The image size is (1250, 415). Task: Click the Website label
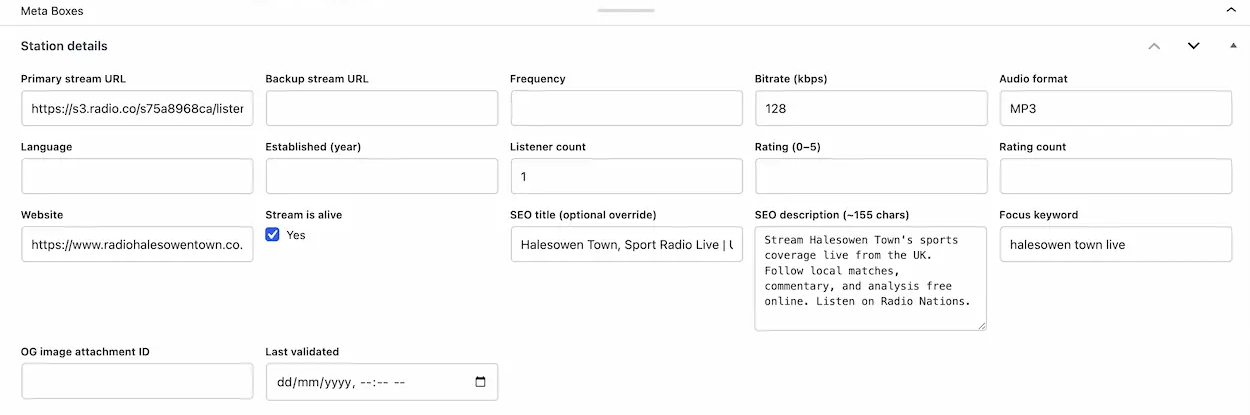tap(42, 215)
